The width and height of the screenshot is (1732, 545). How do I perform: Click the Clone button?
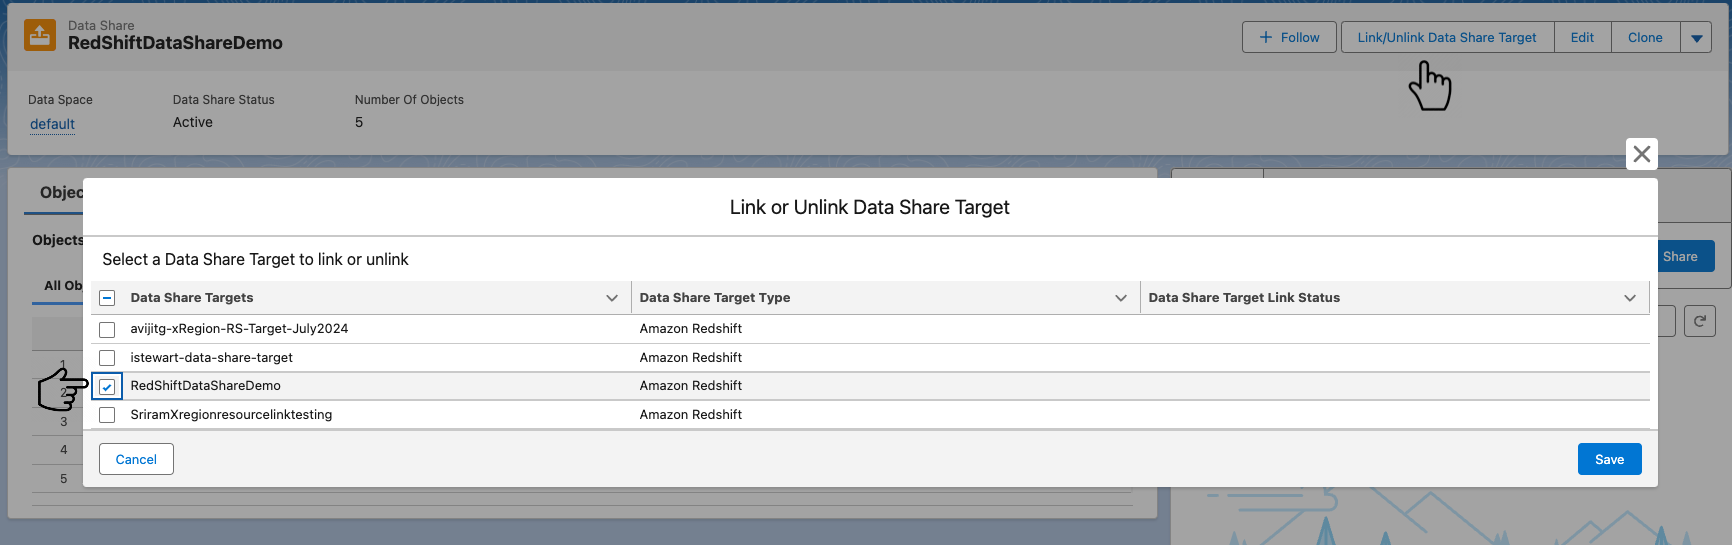1645,38
